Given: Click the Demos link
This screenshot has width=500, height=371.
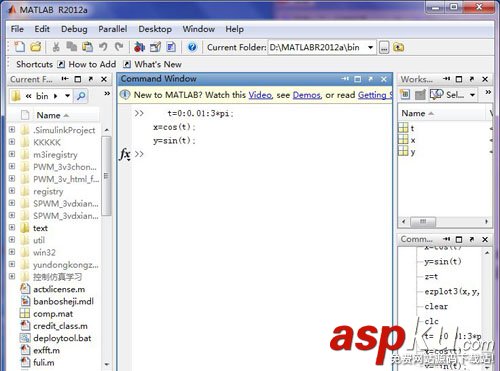Looking at the screenshot, I should pos(306,95).
